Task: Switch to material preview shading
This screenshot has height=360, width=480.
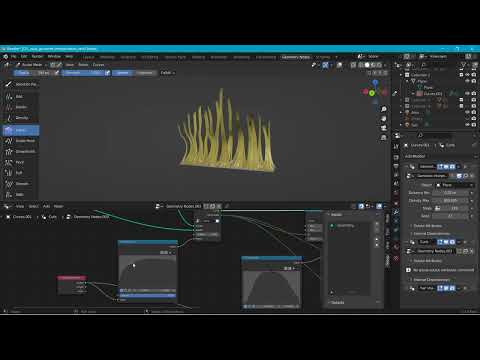Action: [373, 65]
